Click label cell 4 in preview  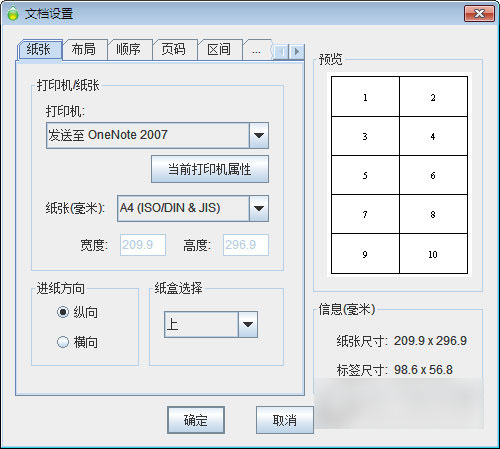(x=433, y=136)
